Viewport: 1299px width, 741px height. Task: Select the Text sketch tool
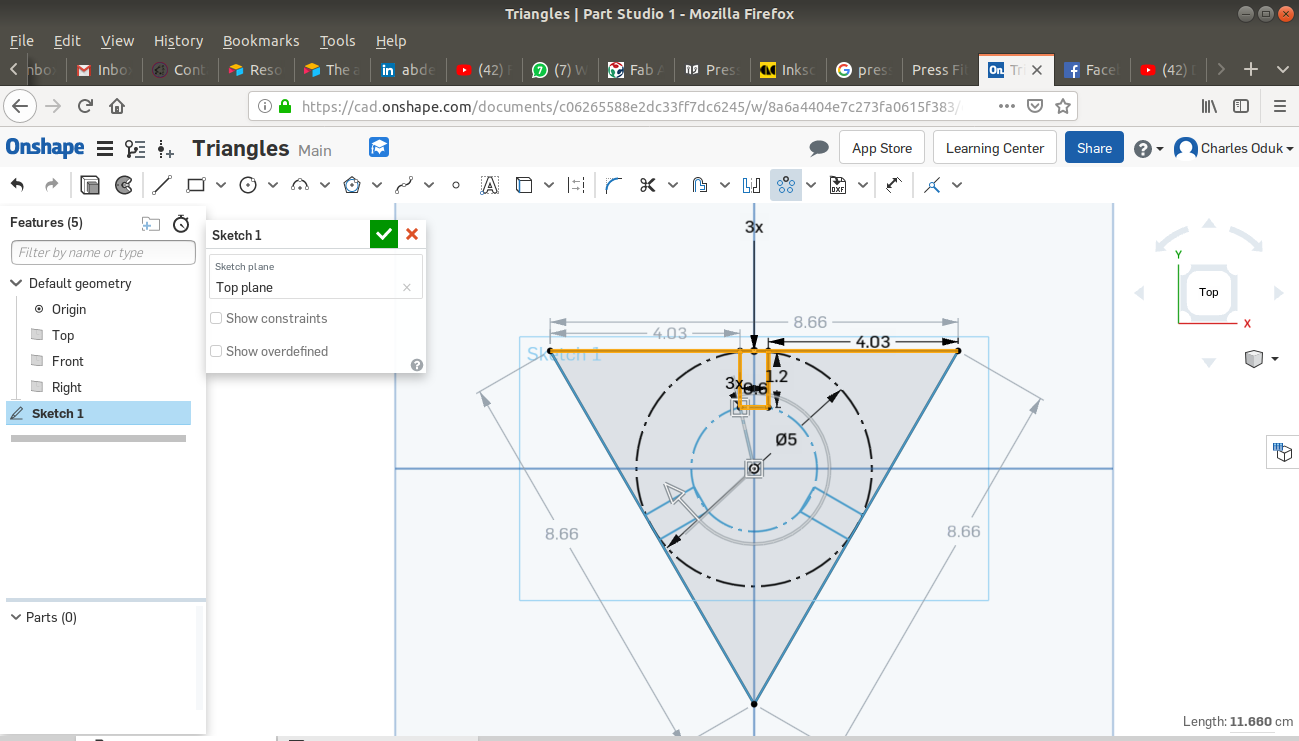[x=489, y=185]
